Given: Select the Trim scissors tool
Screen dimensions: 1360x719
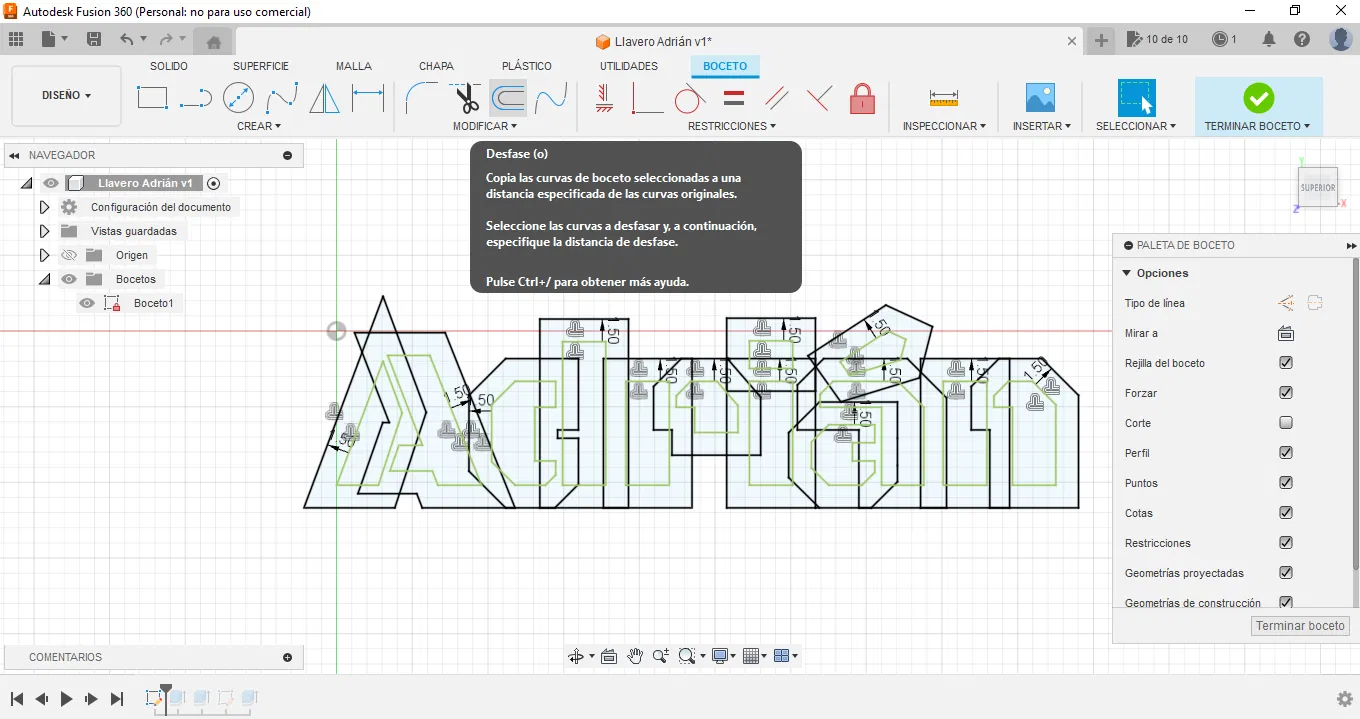Looking at the screenshot, I should (x=465, y=98).
